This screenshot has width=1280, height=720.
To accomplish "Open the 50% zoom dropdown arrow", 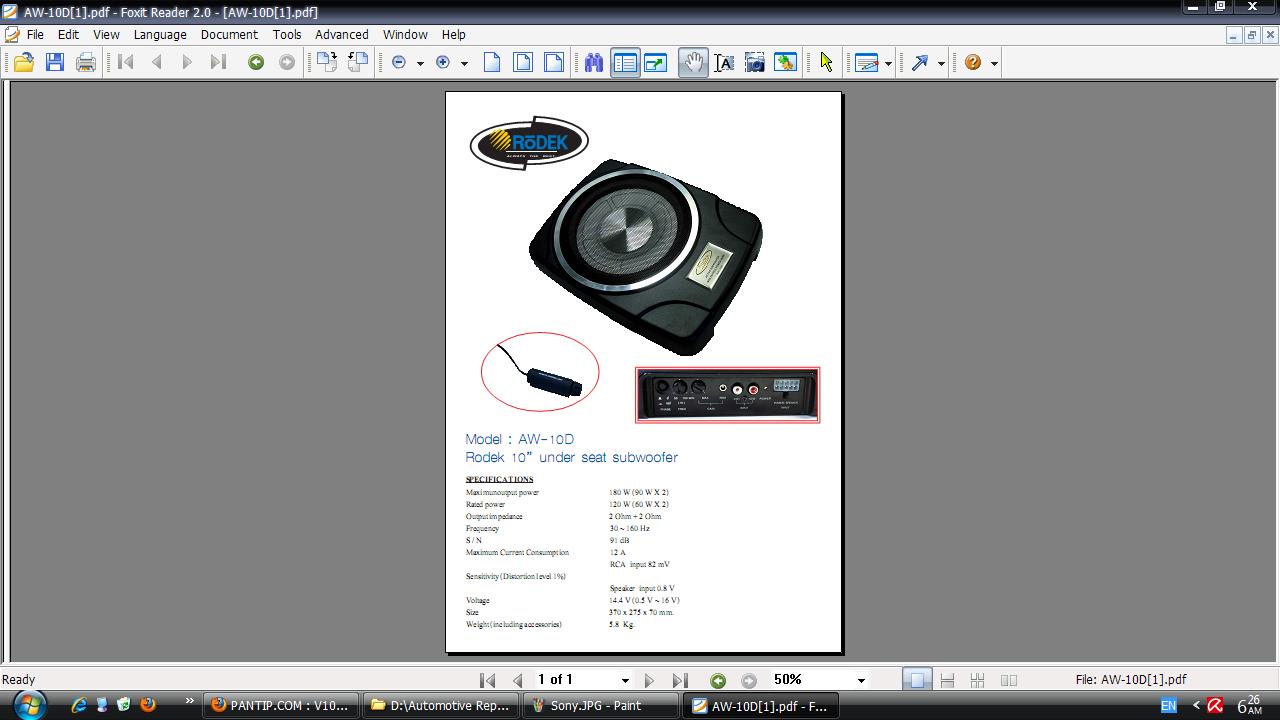I will (861, 681).
